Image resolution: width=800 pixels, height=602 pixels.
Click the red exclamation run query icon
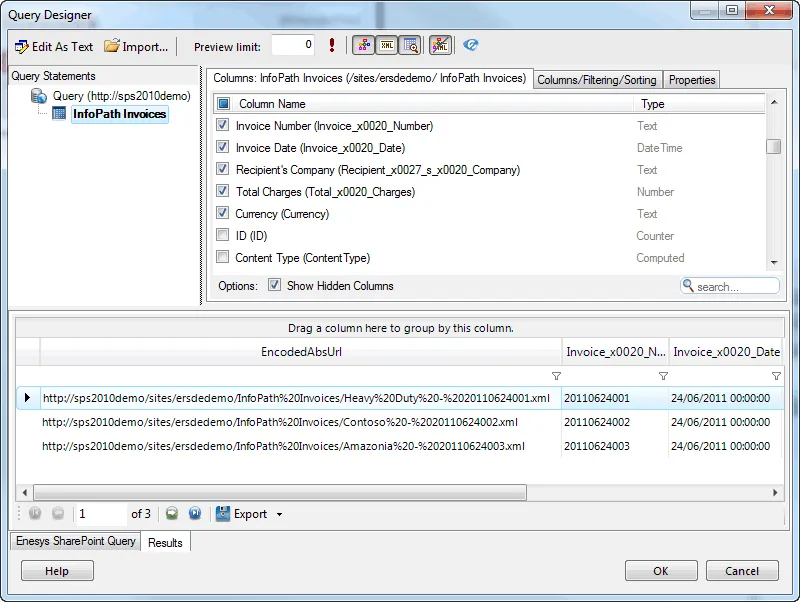(x=332, y=45)
